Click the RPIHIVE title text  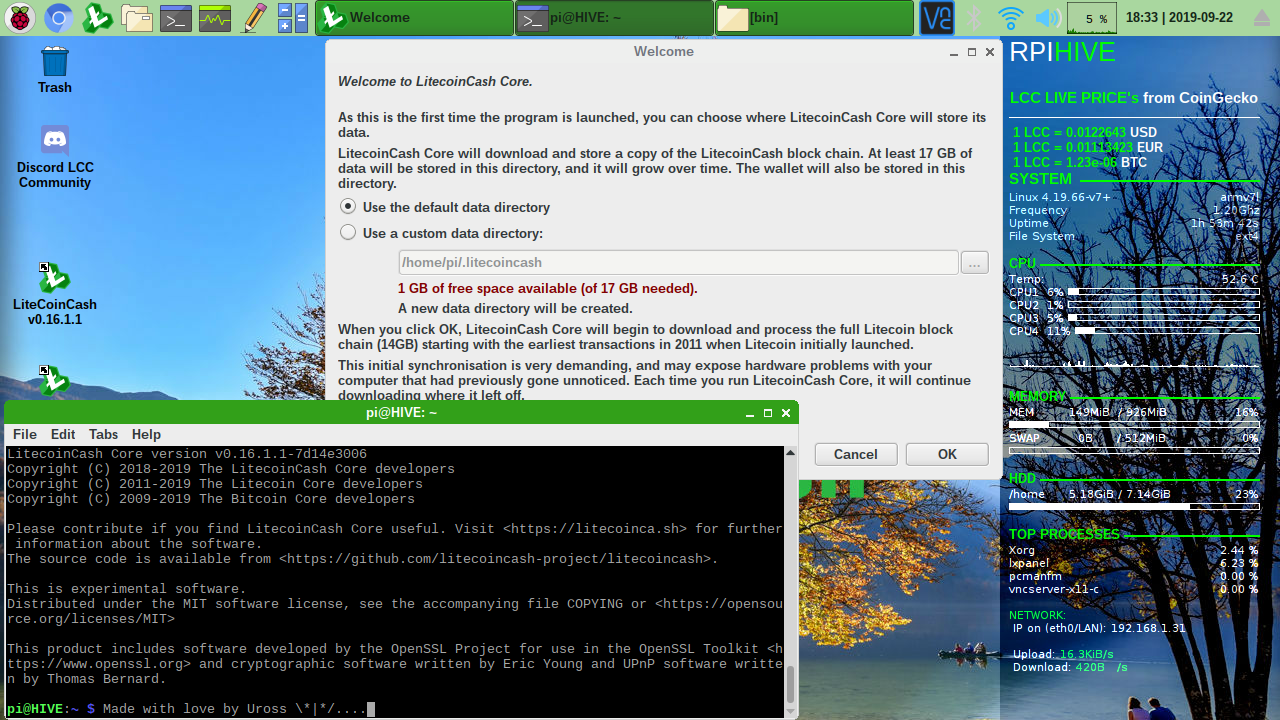pyautogui.click(x=1062, y=52)
